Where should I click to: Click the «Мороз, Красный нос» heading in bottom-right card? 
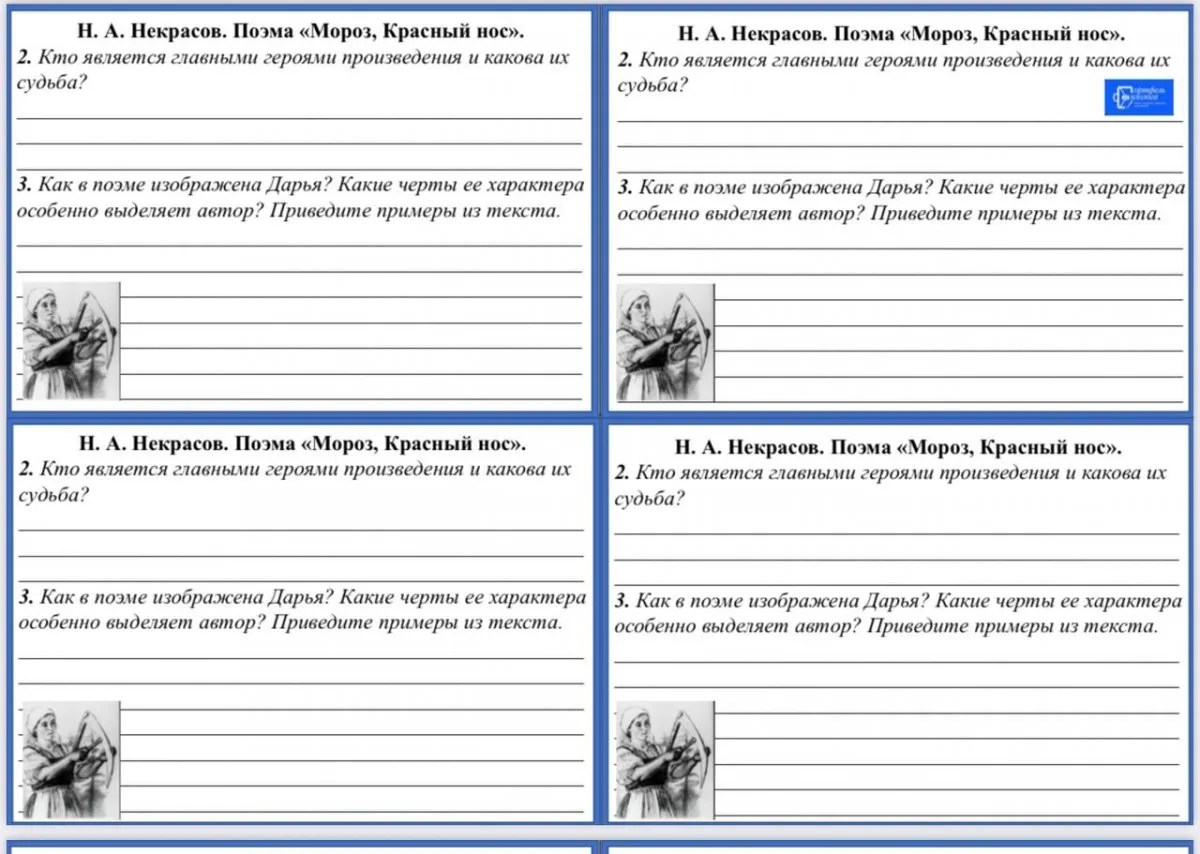point(897,447)
